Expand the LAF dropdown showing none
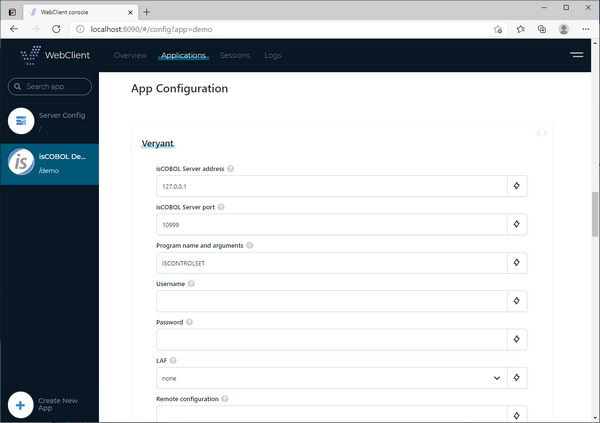Image resolution: width=600 pixels, height=423 pixels. coord(330,378)
